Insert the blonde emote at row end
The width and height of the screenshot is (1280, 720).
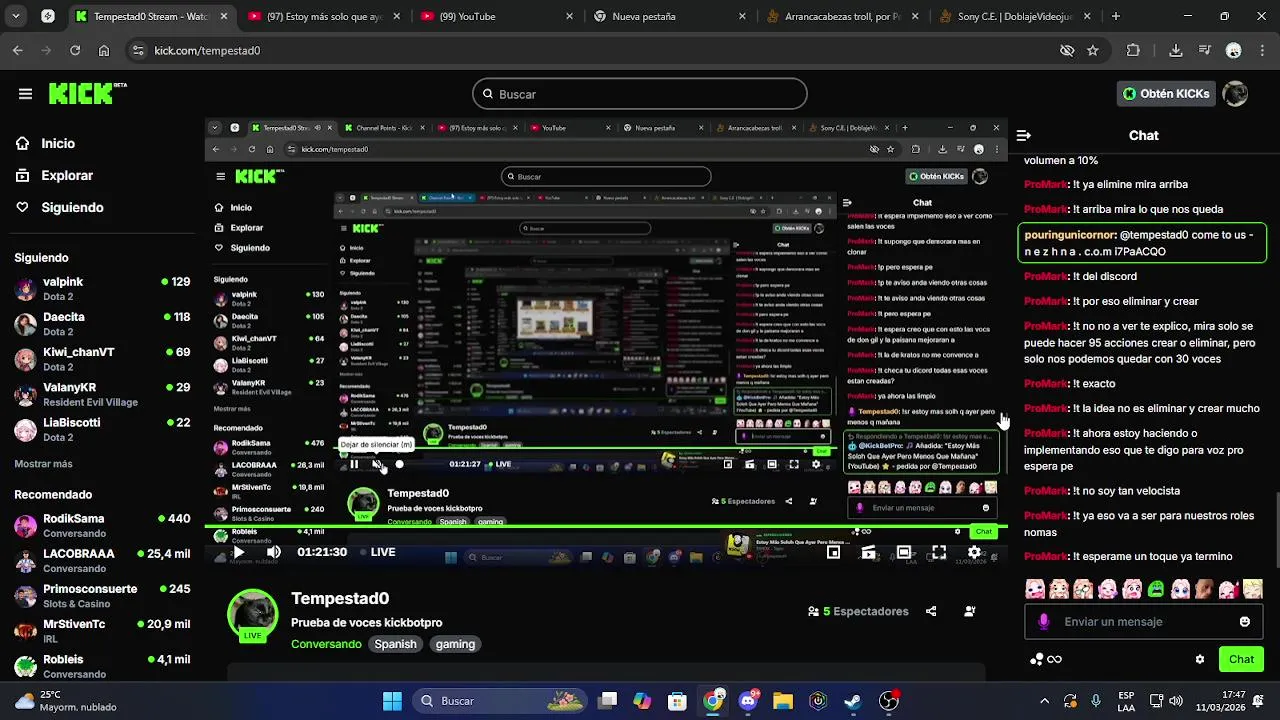1253,589
